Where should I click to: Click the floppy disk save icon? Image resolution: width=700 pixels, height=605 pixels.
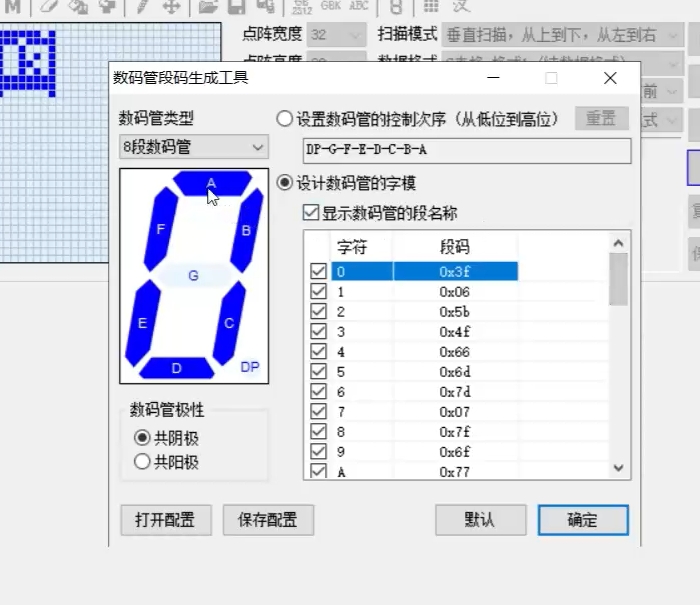pos(237,6)
